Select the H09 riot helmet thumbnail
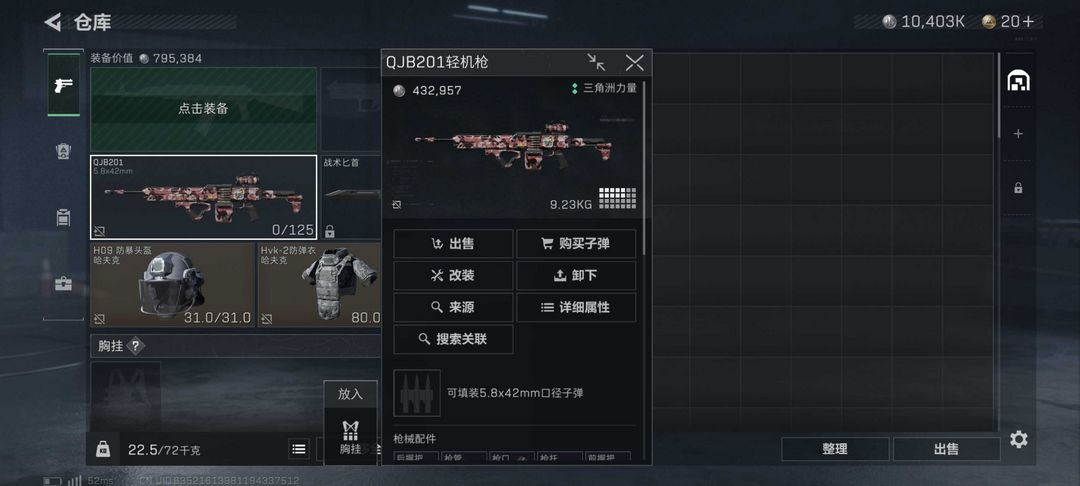 (172, 284)
